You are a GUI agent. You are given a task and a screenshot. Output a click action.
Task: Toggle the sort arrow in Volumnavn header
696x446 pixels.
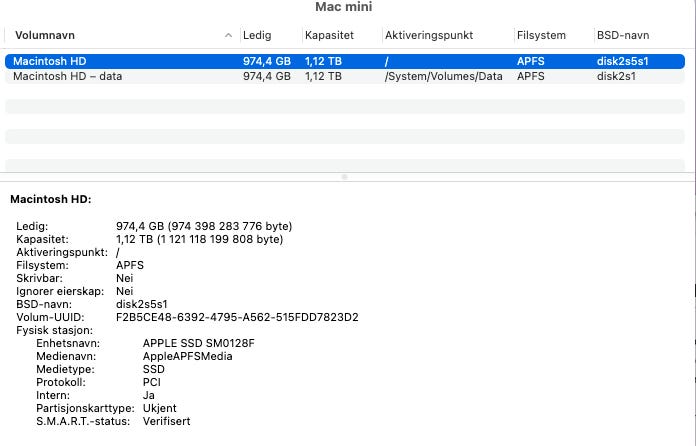coord(228,36)
